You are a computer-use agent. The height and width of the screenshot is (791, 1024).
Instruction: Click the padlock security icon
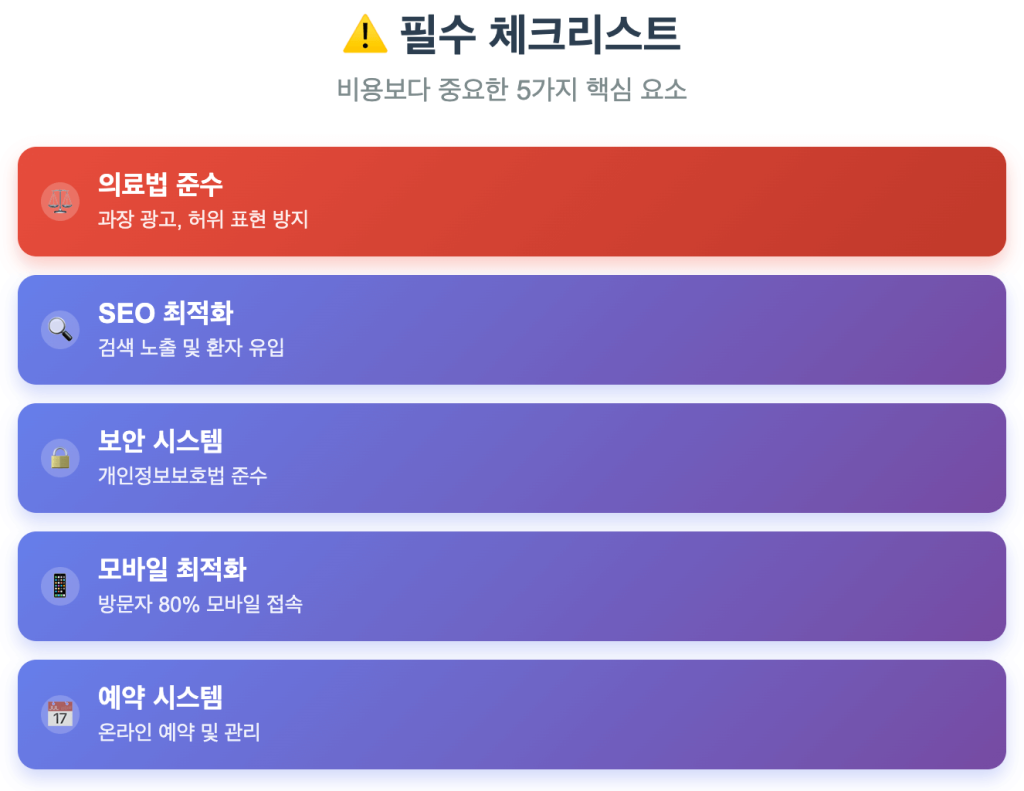click(x=60, y=458)
